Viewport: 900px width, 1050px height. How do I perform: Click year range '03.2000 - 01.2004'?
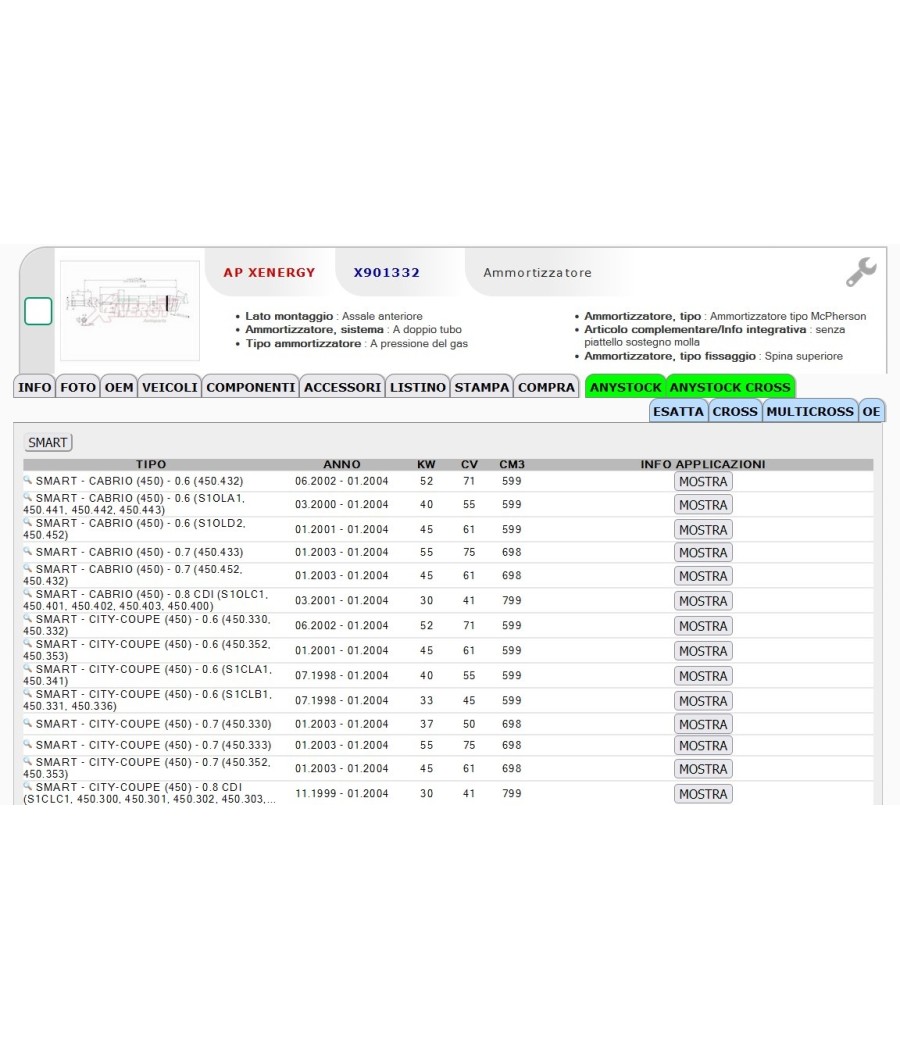[342, 504]
